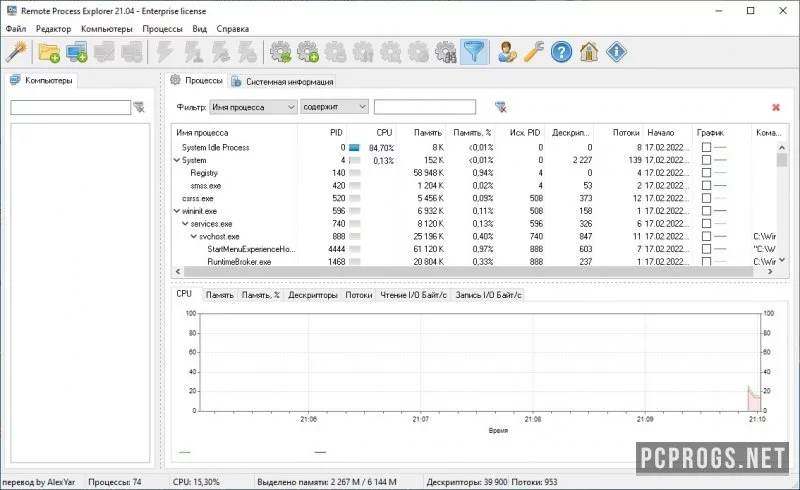Open settings via the wrench icon

[x=534, y=52]
